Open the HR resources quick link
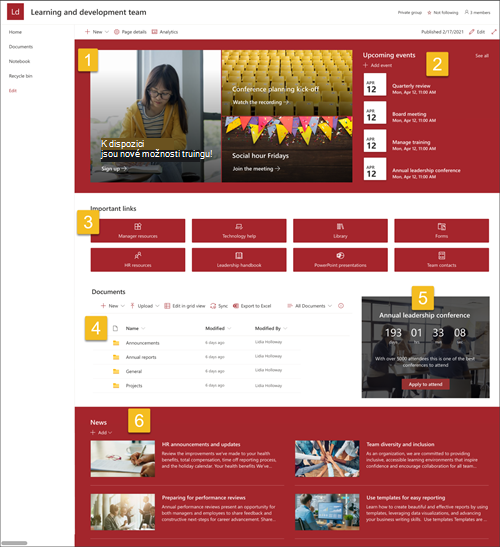 (138, 260)
